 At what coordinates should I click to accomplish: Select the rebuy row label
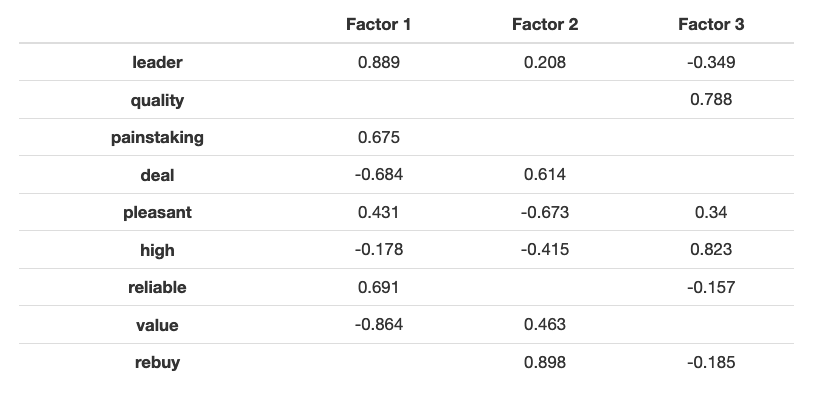[157, 363]
